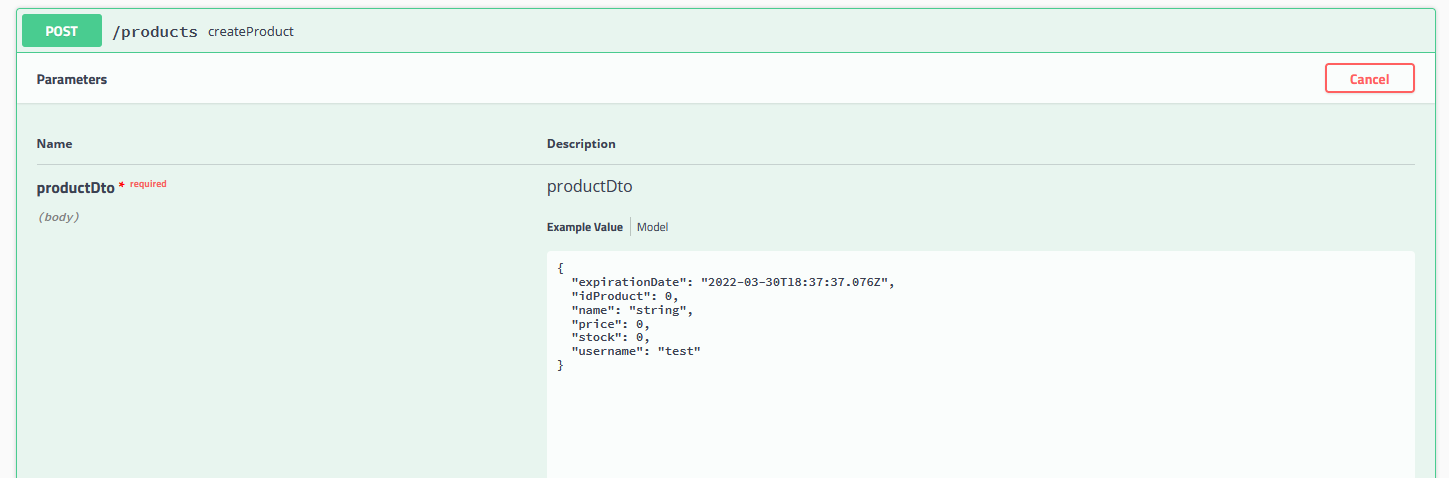This screenshot has height=478, width=1449.
Task: Click the red required label
Action: (148, 184)
